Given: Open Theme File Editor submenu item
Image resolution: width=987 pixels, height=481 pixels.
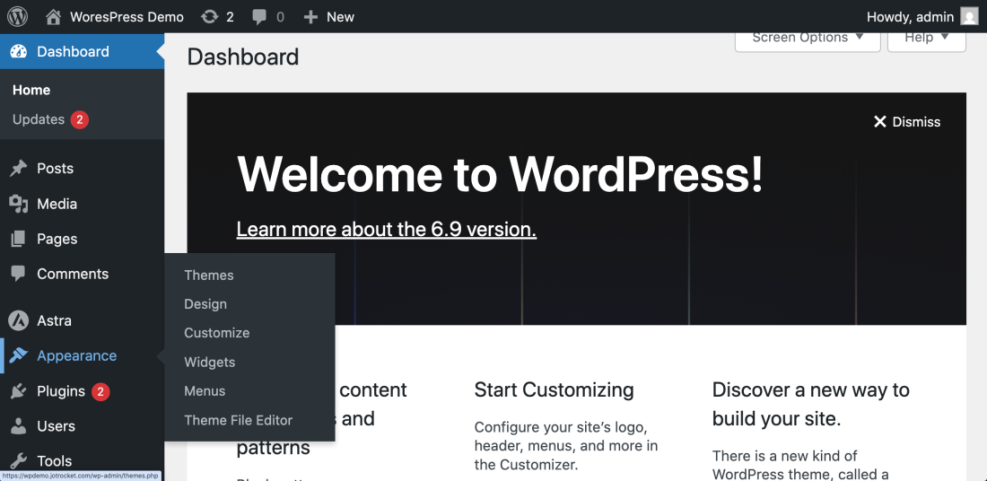Looking at the screenshot, I should click(238, 420).
